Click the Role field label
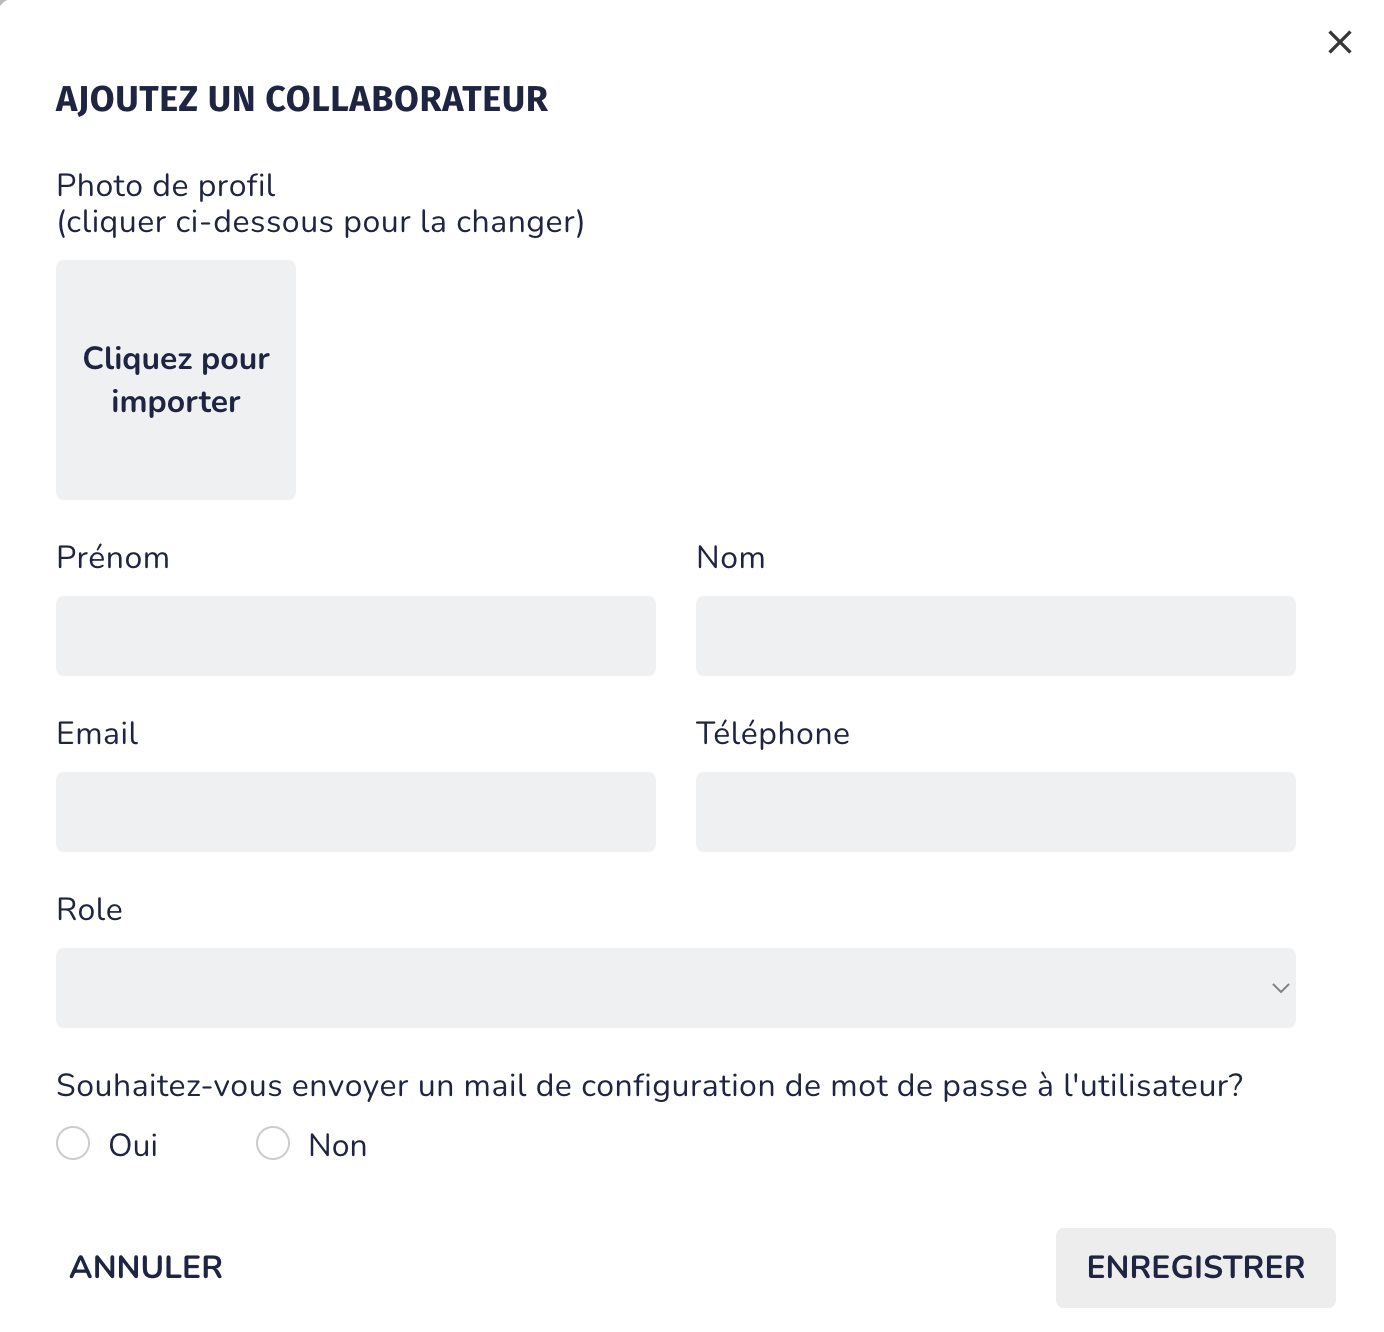The width and height of the screenshot is (1384, 1332). pyautogui.click(x=90, y=909)
